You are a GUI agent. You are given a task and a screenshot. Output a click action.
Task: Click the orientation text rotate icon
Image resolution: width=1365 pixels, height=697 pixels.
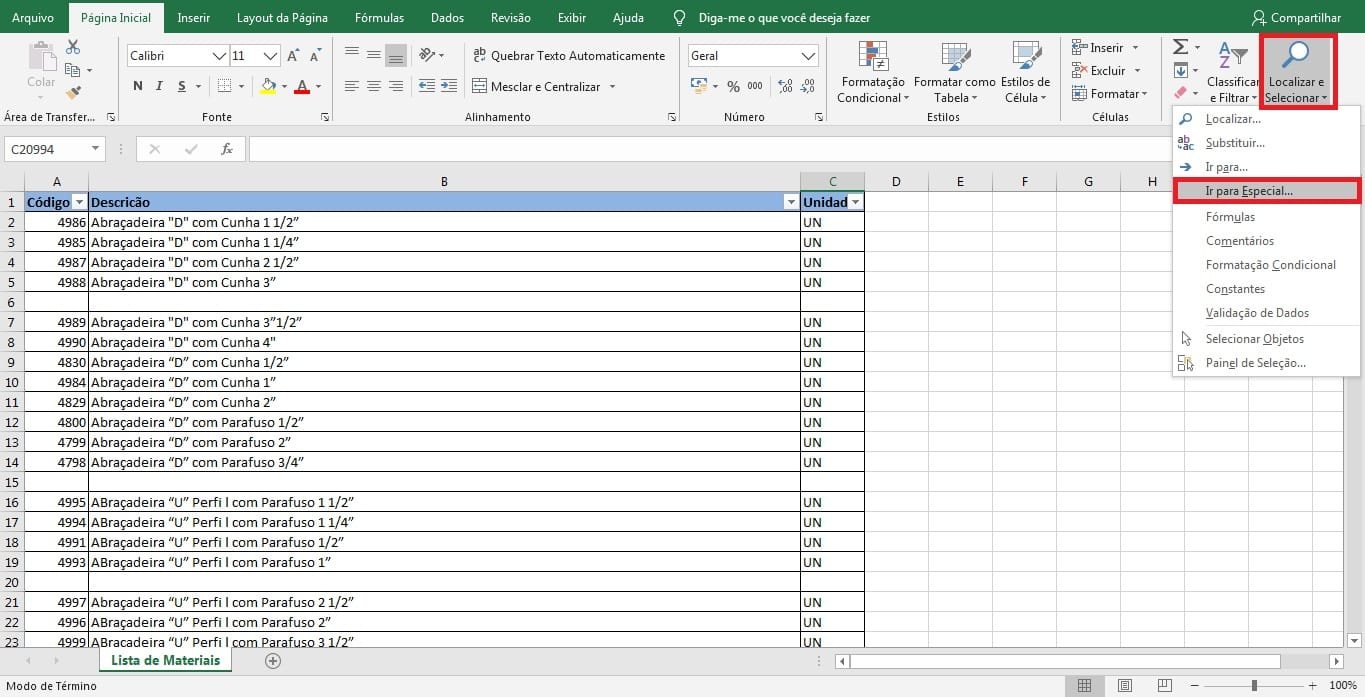[428, 55]
